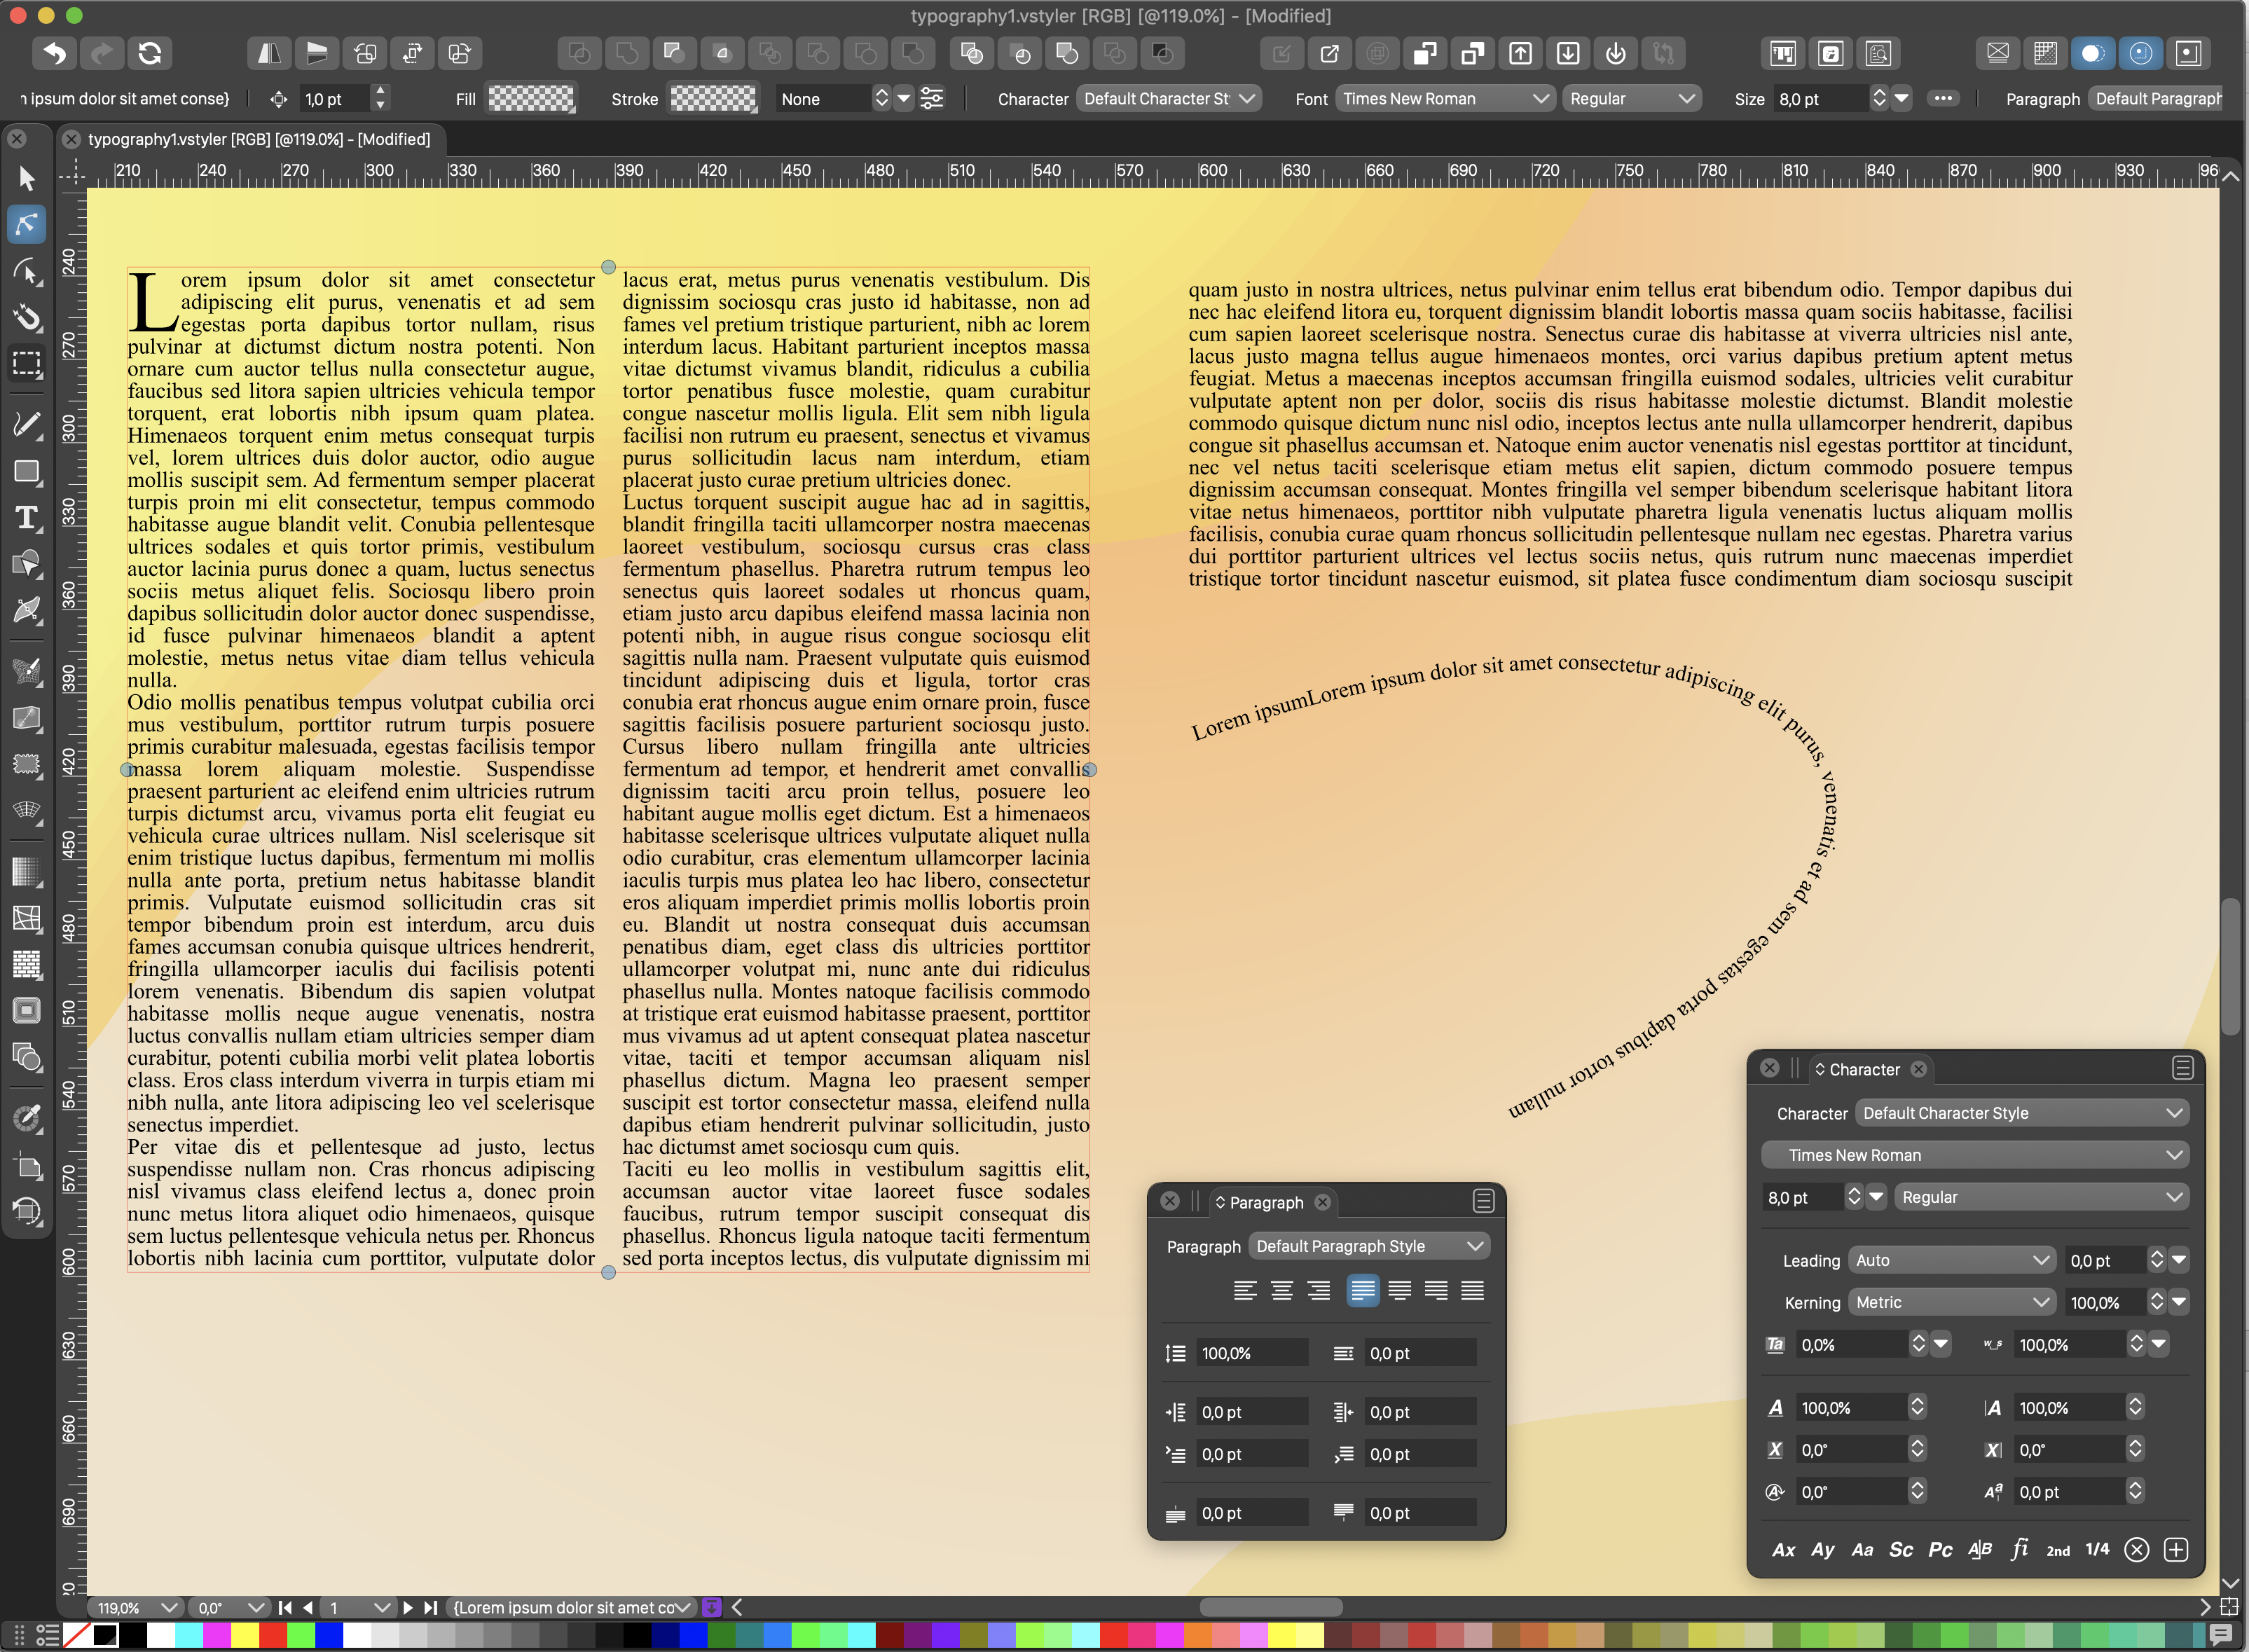Toggle align right in Paragraph panel
Screen dimensions: 2249x1652
[1319, 1290]
